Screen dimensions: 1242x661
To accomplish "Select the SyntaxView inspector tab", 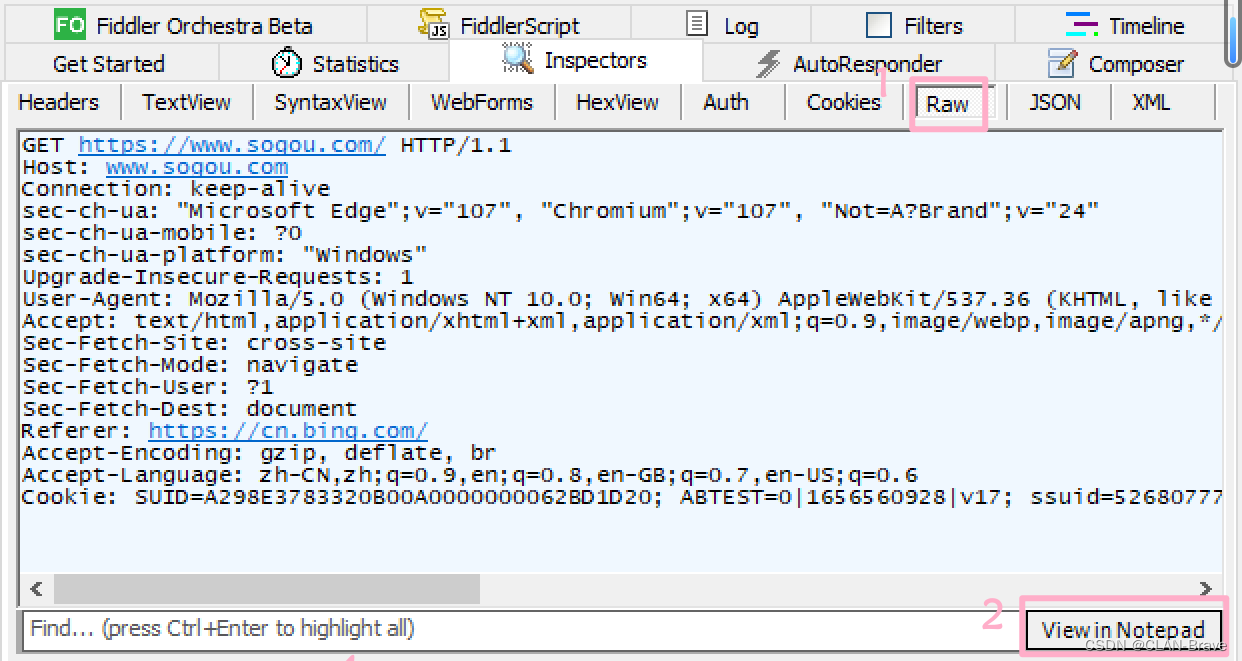I will point(330,102).
